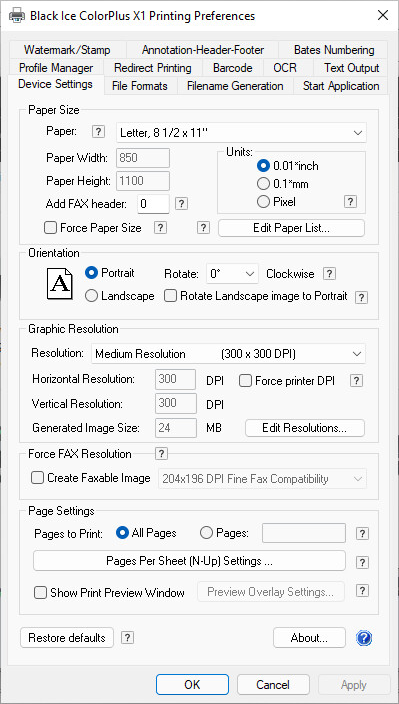Expand the Paper size dropdown

[241, 133]
